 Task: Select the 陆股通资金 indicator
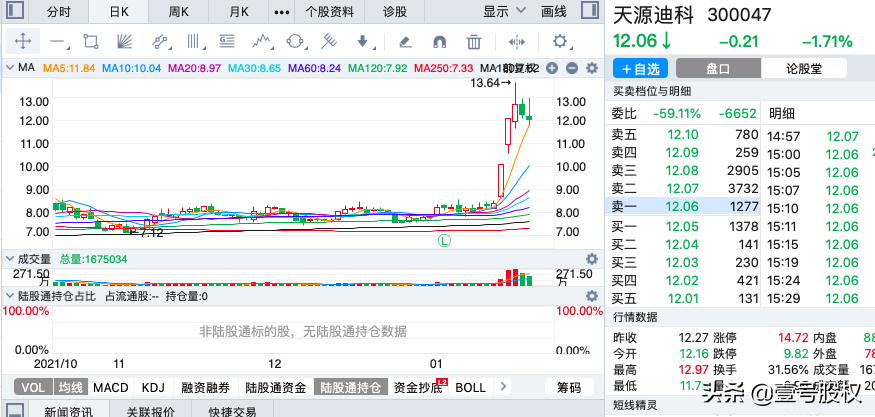click(x=276, y=387)
